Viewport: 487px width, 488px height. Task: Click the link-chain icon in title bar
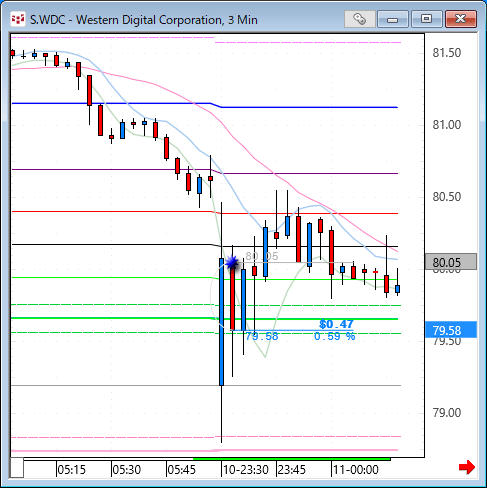(x=360, y=19)
